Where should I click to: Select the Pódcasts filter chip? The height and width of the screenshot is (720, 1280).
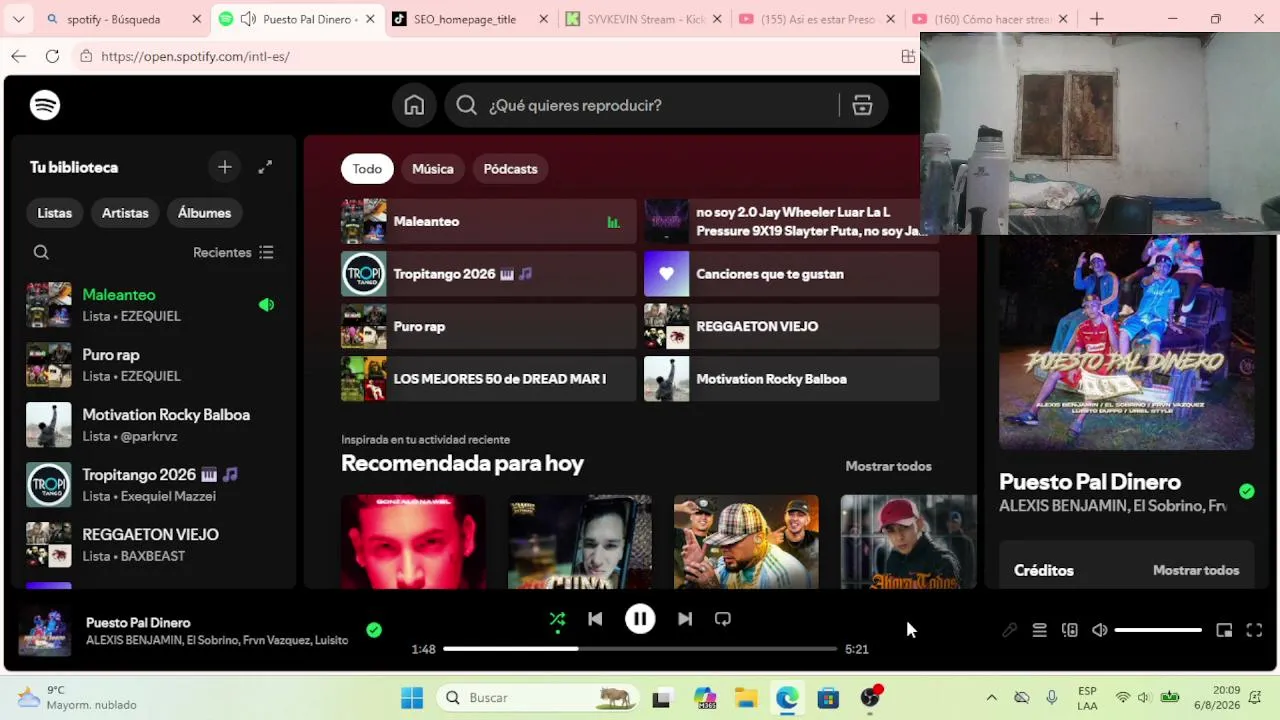click(x=510, y=169)
